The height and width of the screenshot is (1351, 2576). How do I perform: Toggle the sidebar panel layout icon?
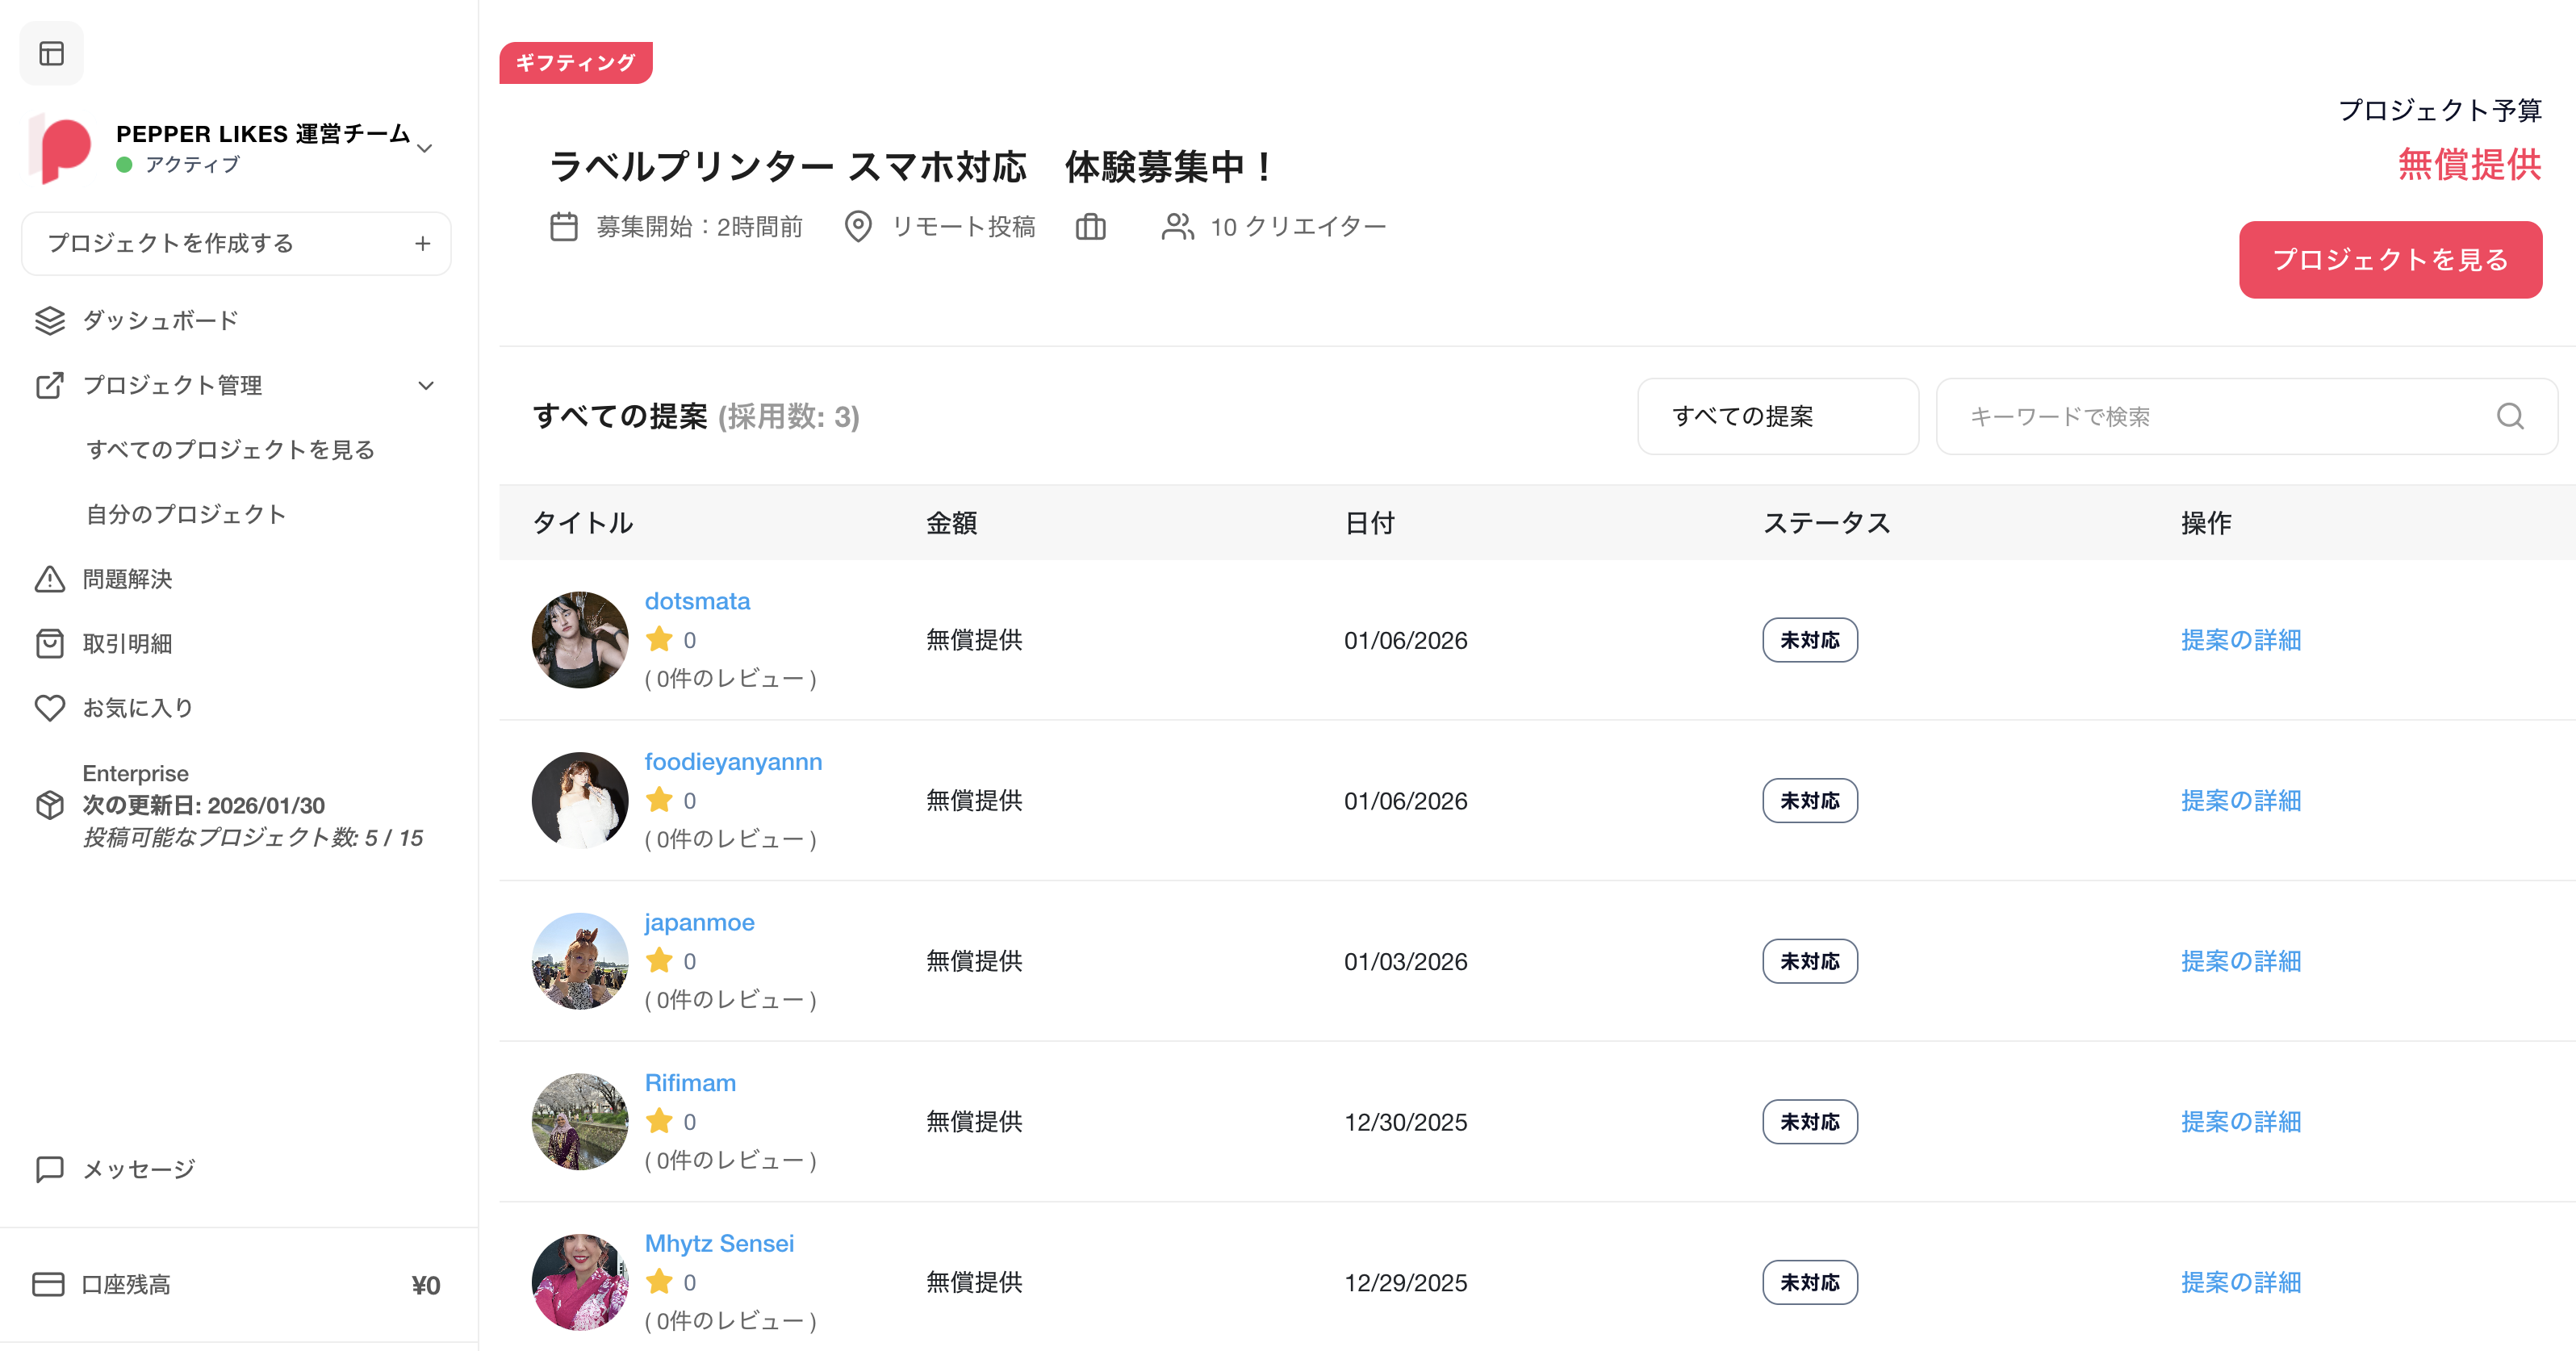[x=52, y=53]
